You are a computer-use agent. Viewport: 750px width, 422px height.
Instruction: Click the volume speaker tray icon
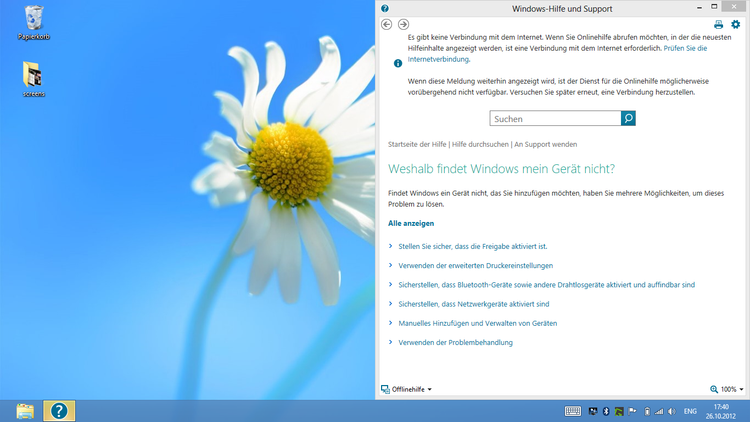671,411
